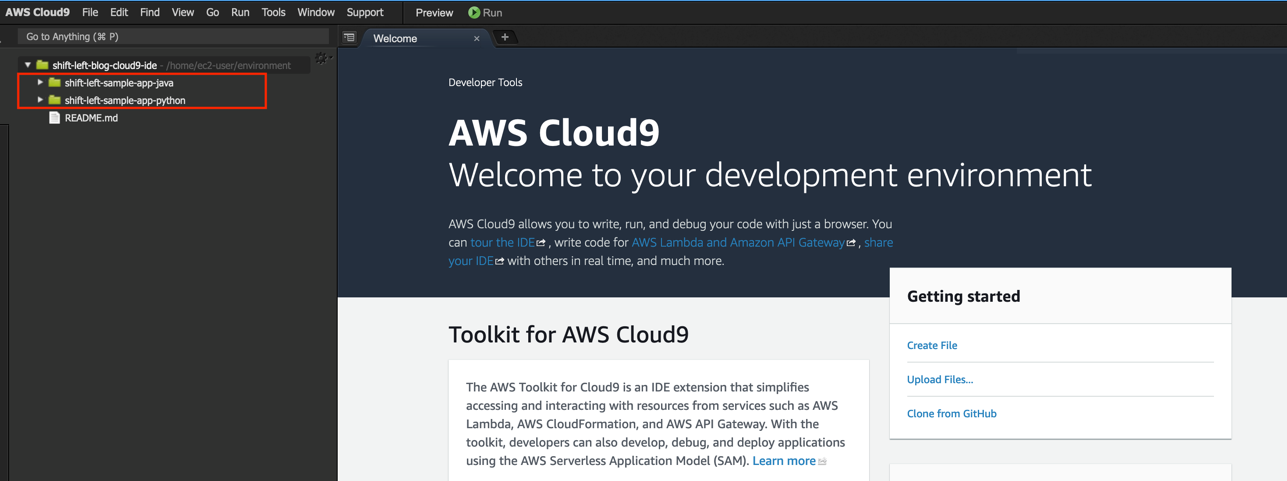Collapse the shift-left-blog-cloud9-ide root folder

(x=28, y=65)
